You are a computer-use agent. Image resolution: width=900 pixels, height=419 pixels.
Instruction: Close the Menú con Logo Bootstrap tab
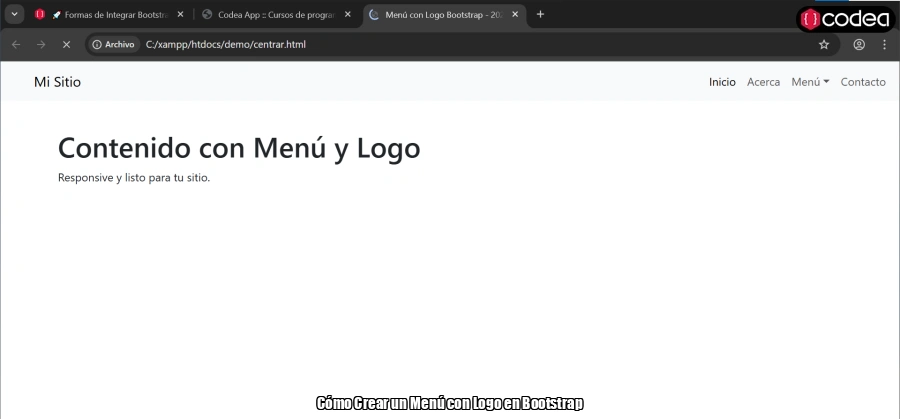pos(515,14)
